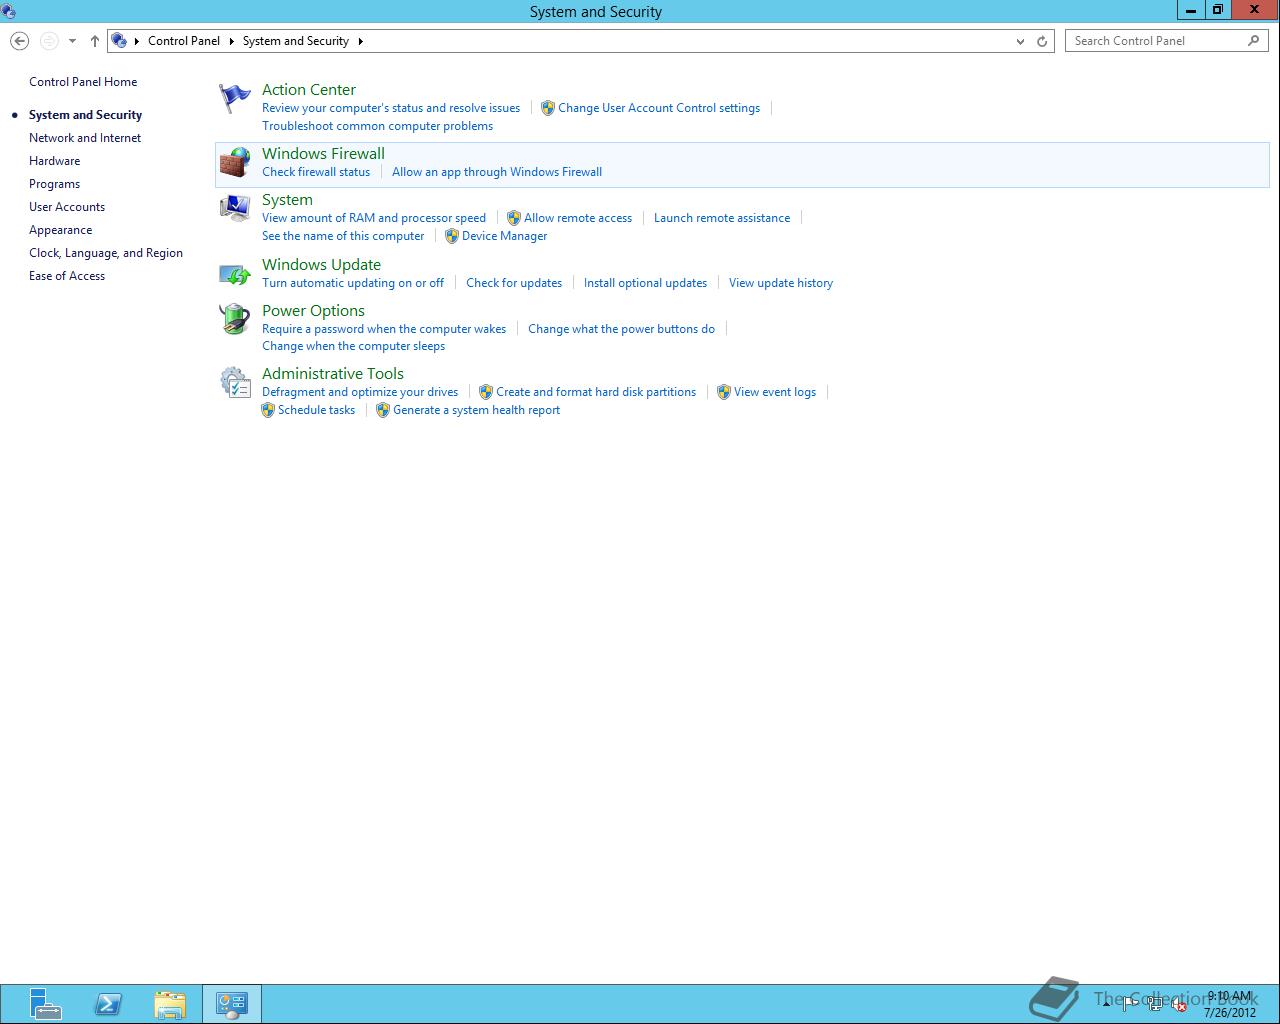Open the Appearance category
1280x1024 pixels.
pyautogui.click(x=60, y=230)
